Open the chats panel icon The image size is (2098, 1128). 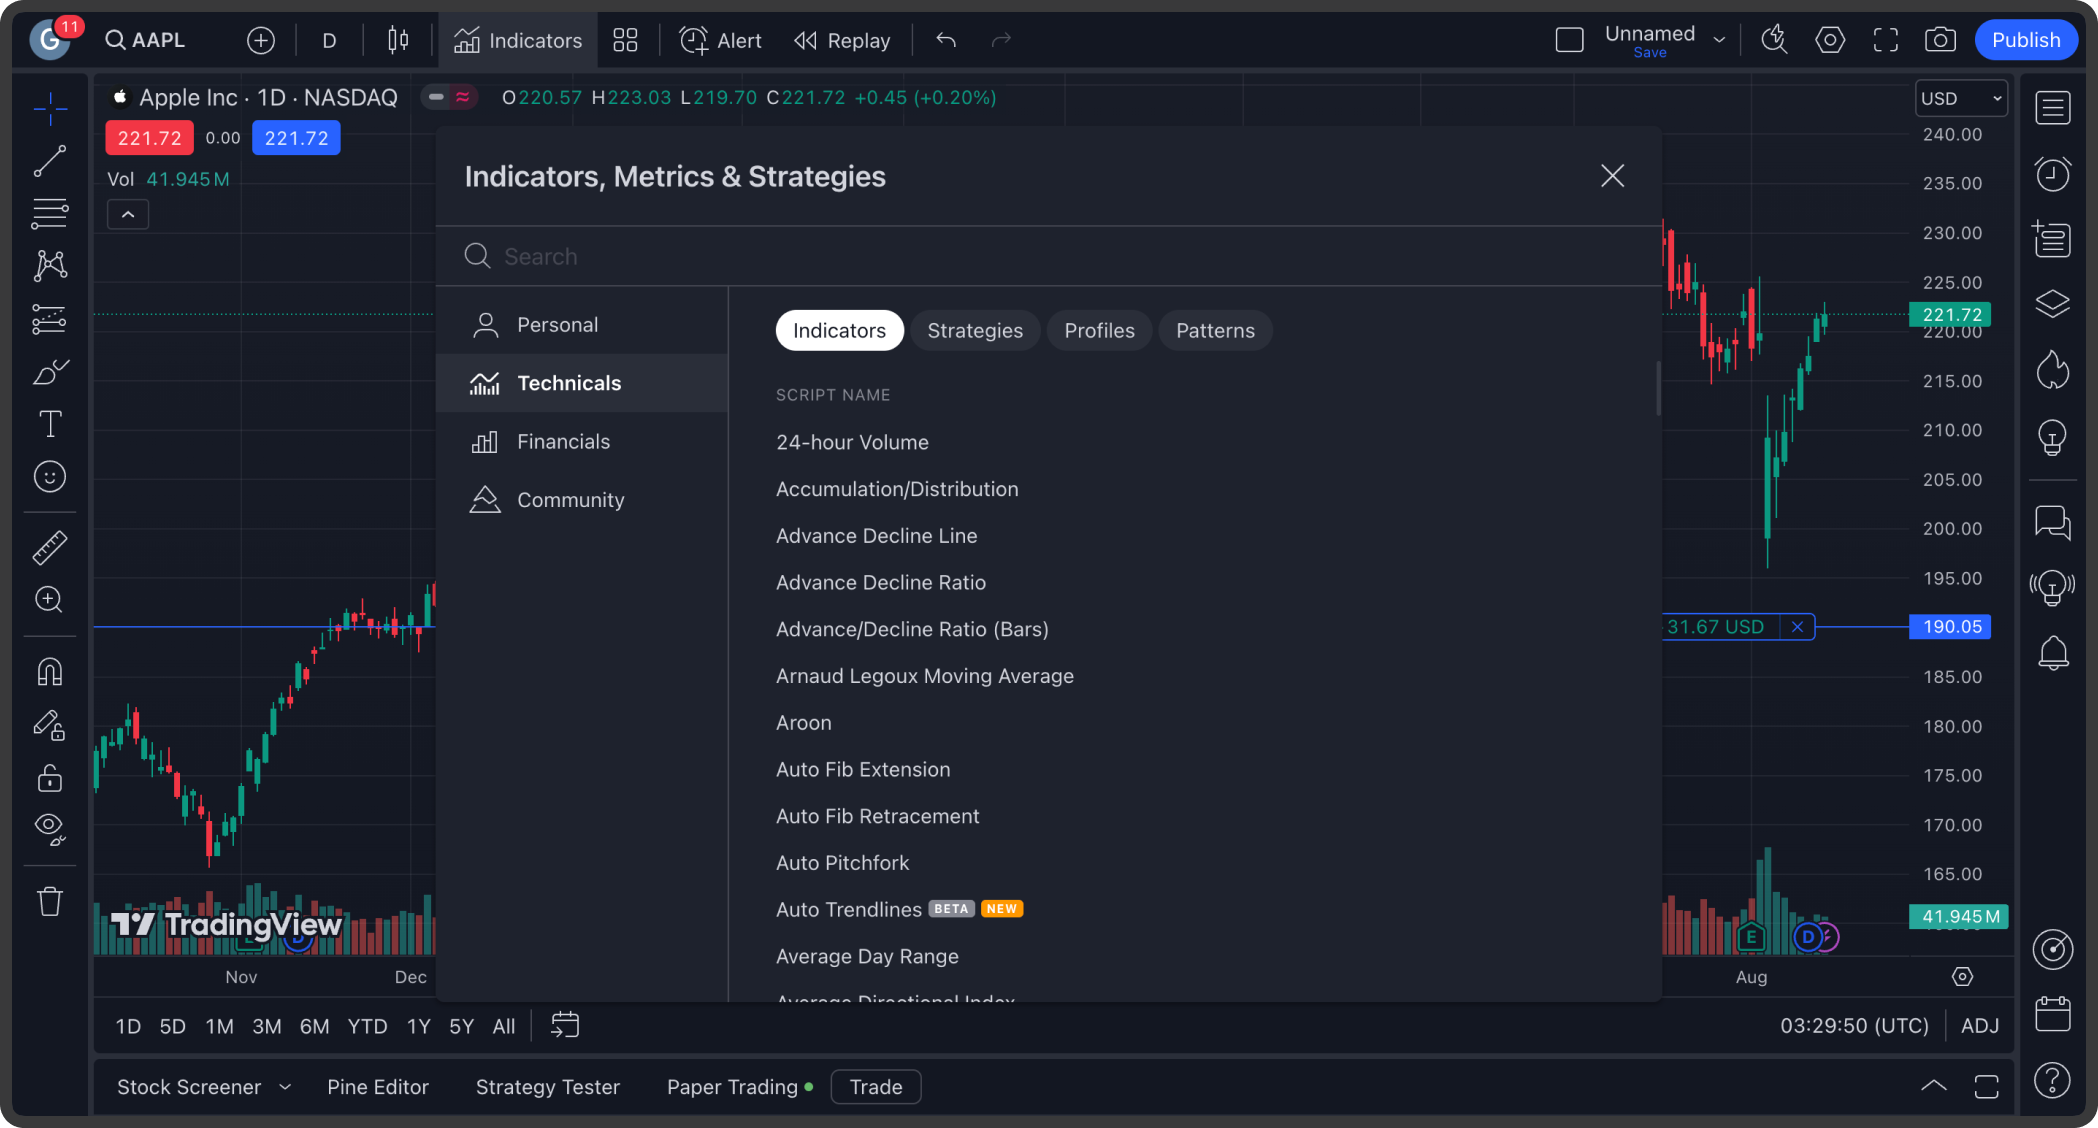click(2052, 522)
